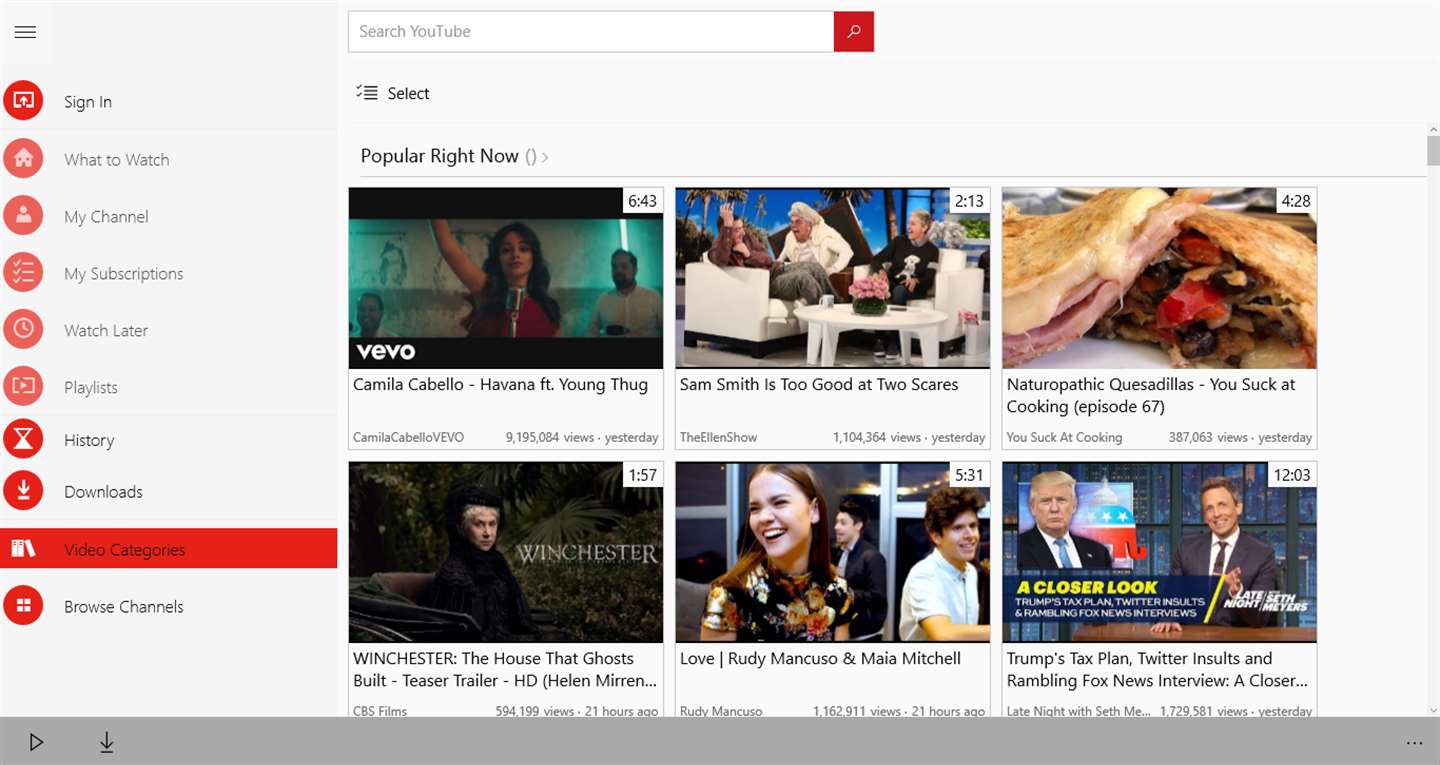The height and width of the screenshot is (765, 1440).
Task: Click the red search magnifier button
Action: (x=854, y=31)
